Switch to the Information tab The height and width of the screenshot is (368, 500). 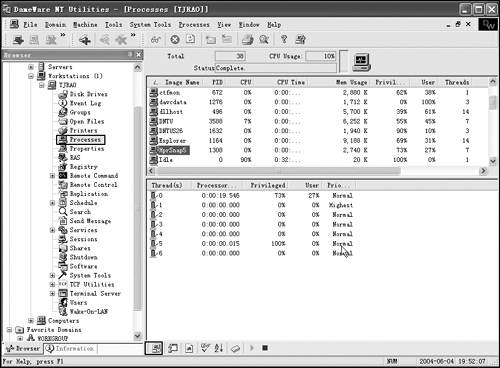pyautogui.click(x=70, y=348)
